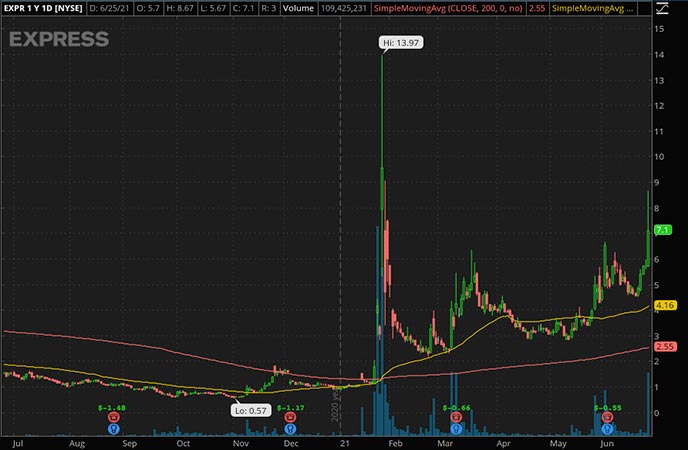
Task: Click the Feb label on the time axis
Action: coord(395,443)
